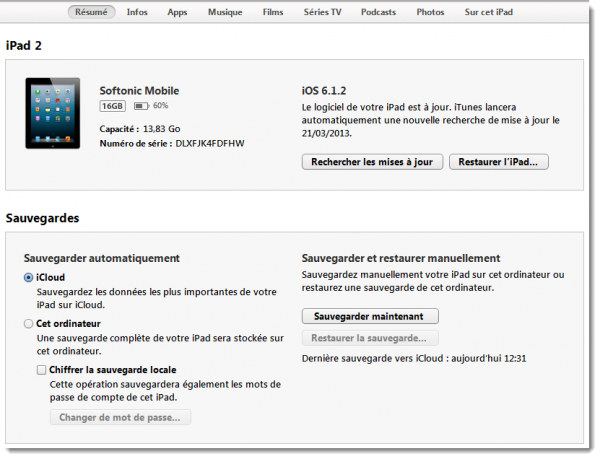Click the 'Changer de mot de passe...' button
Image resolution: width=600 pixels, height=459 pixels.
click(x=120, y=417)
